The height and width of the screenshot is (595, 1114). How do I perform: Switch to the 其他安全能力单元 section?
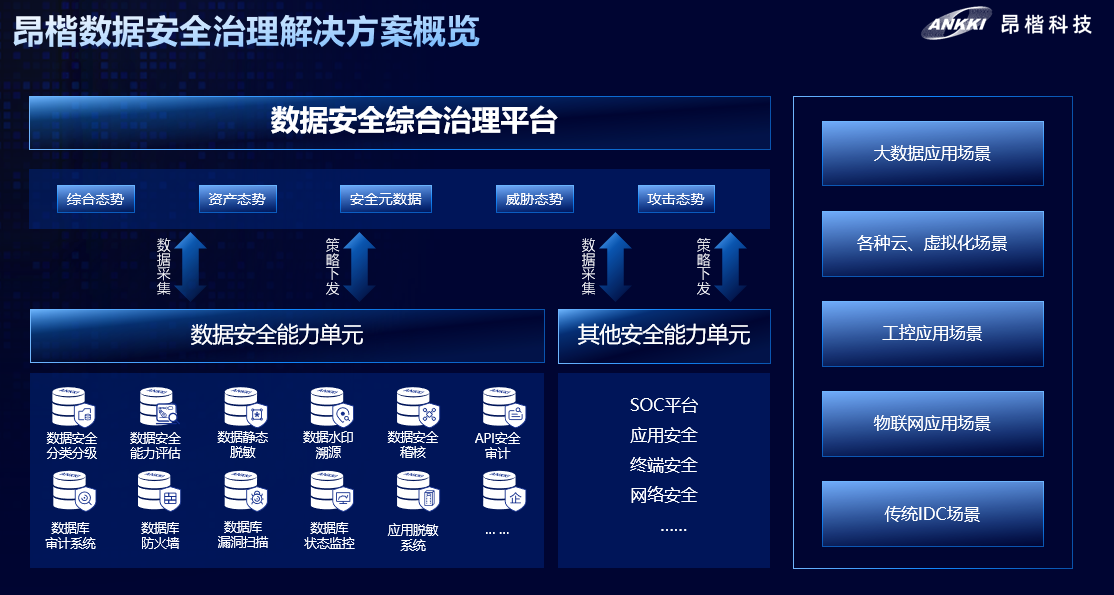(x=664, y=336)
